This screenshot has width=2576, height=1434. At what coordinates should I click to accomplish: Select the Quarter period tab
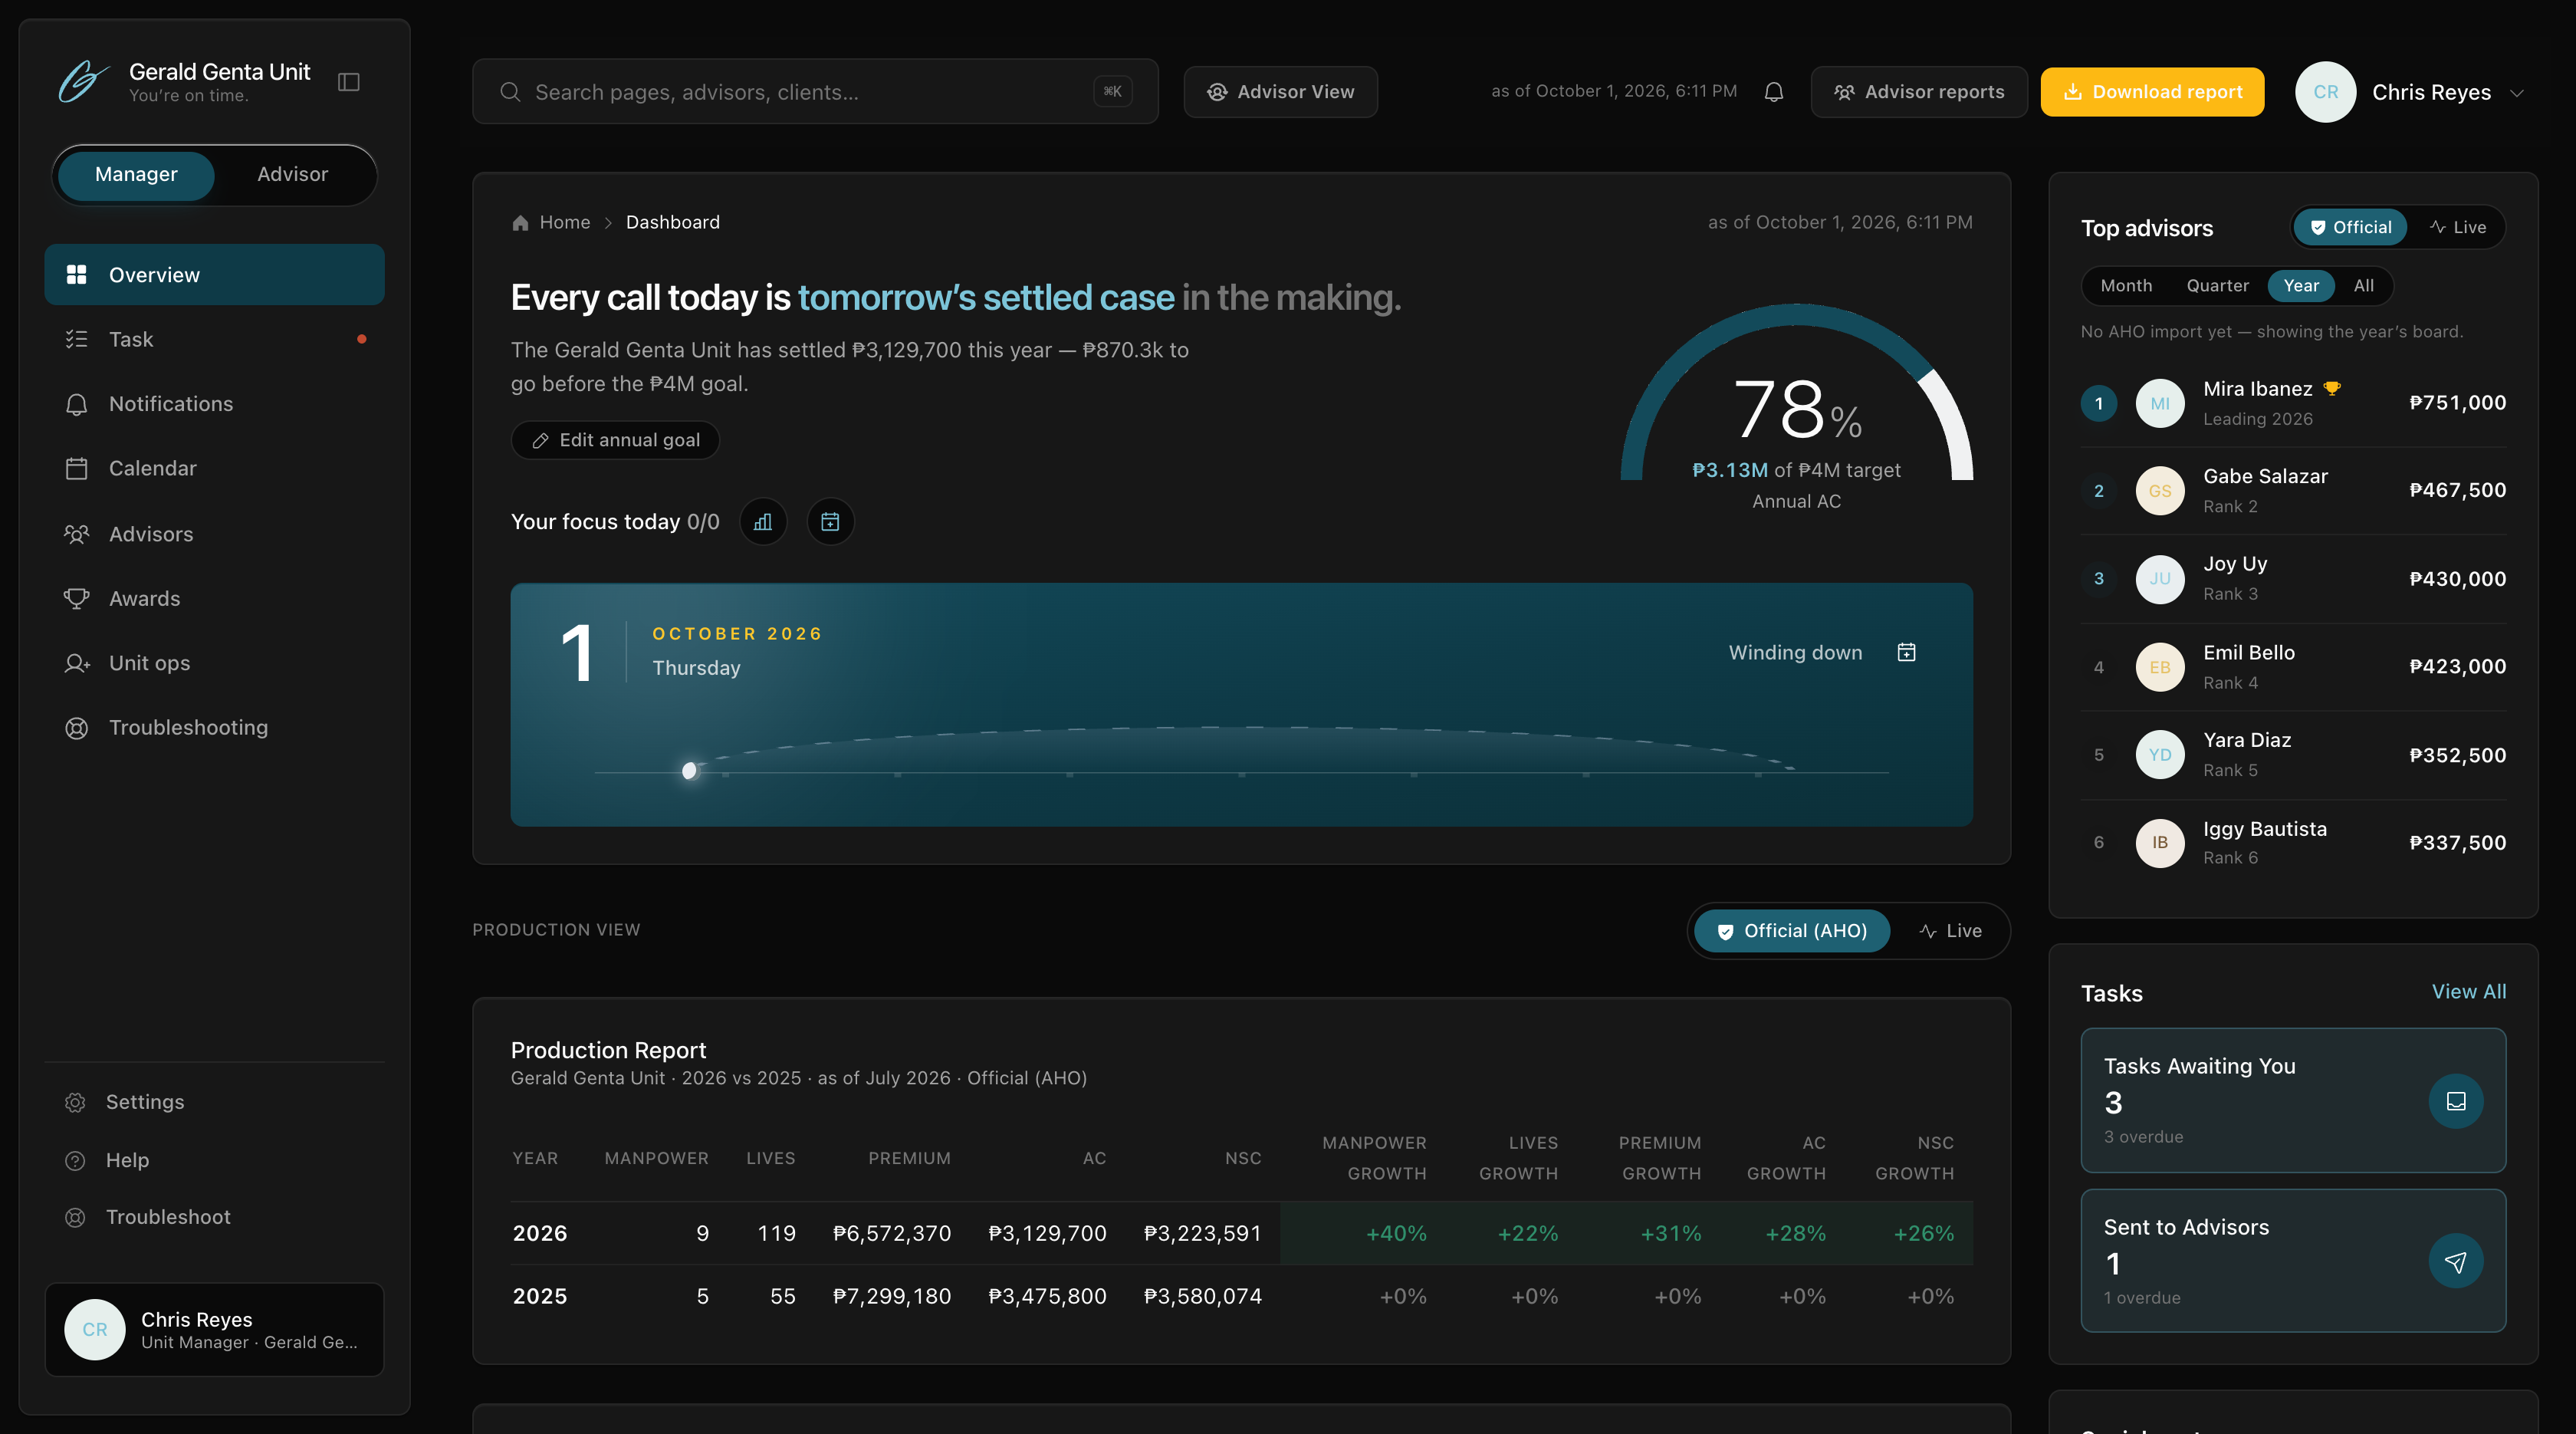pyautogui.click(x=2217, y=286)
